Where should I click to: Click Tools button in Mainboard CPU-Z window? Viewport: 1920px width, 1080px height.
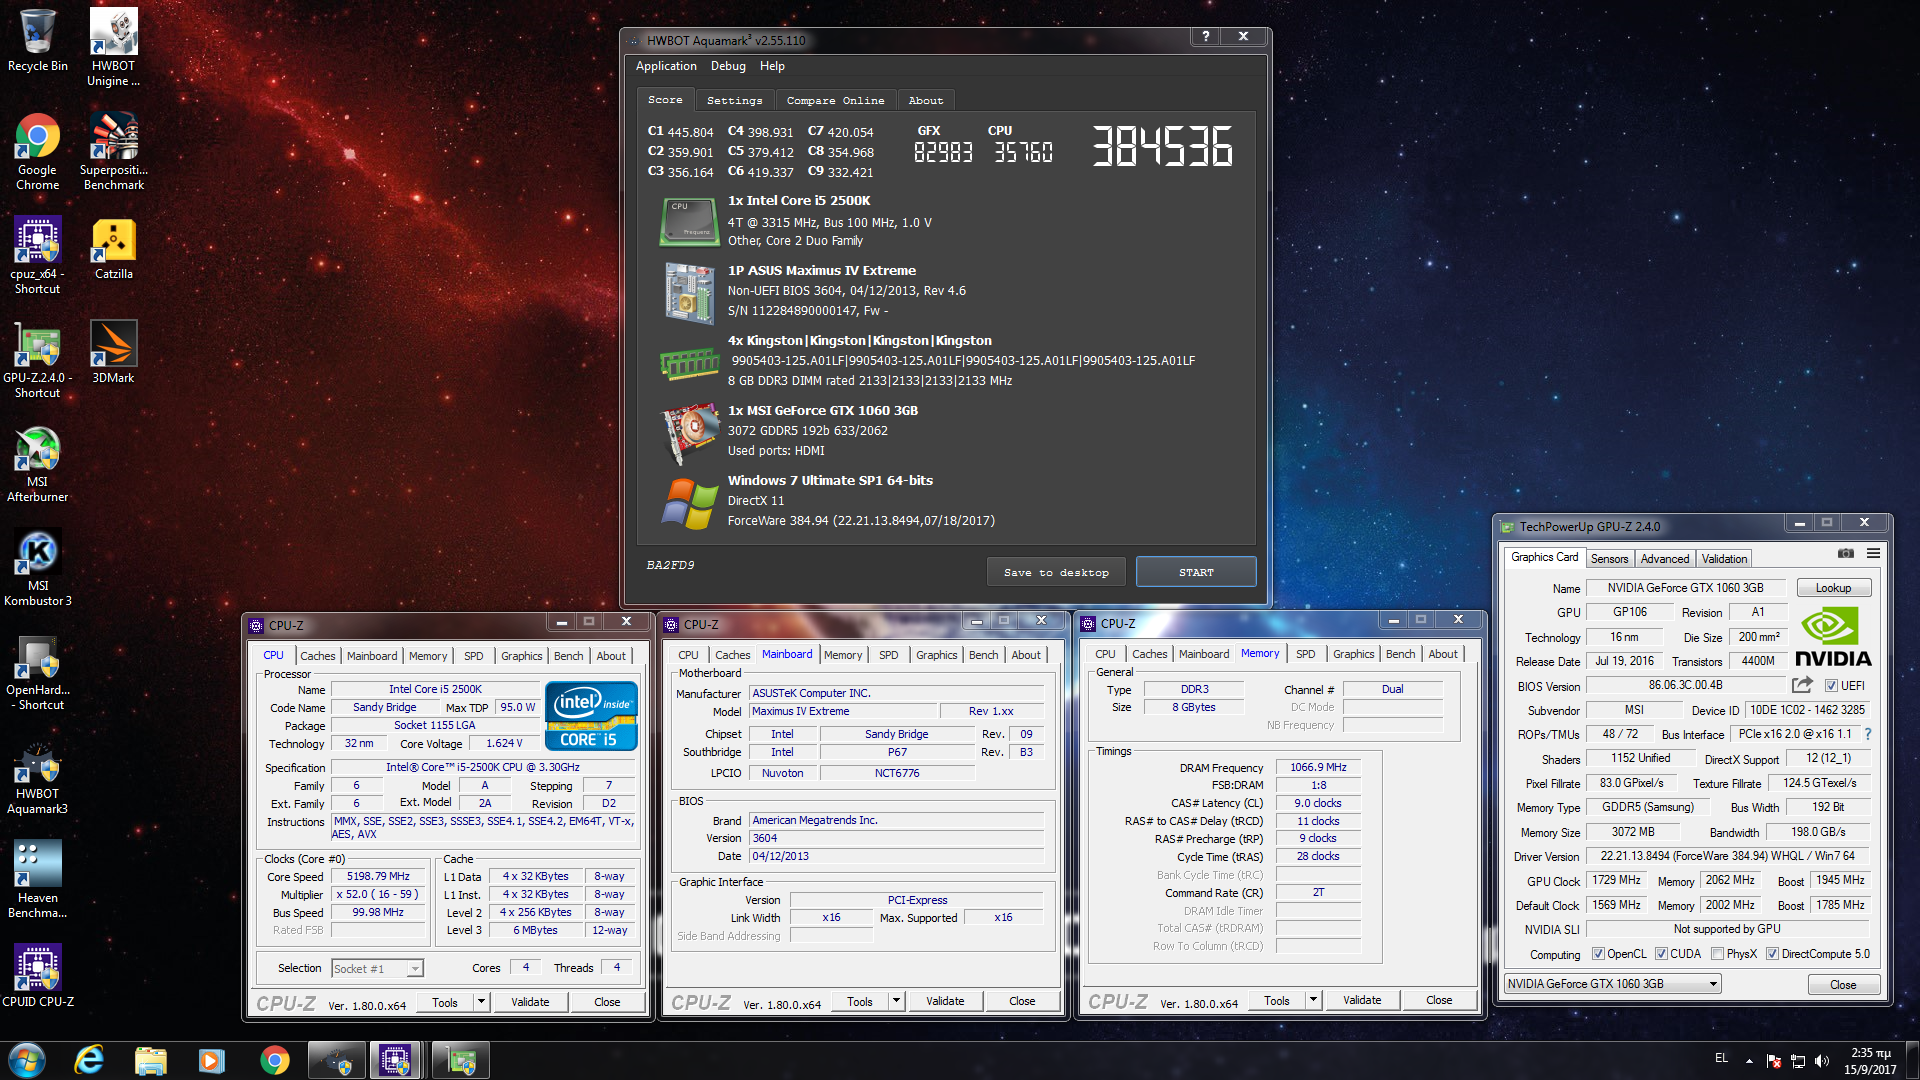[860, 1001]
